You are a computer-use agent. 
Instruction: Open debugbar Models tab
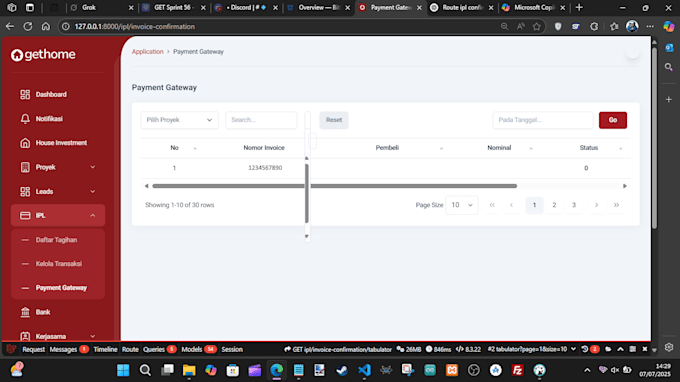tap(199, 349)
